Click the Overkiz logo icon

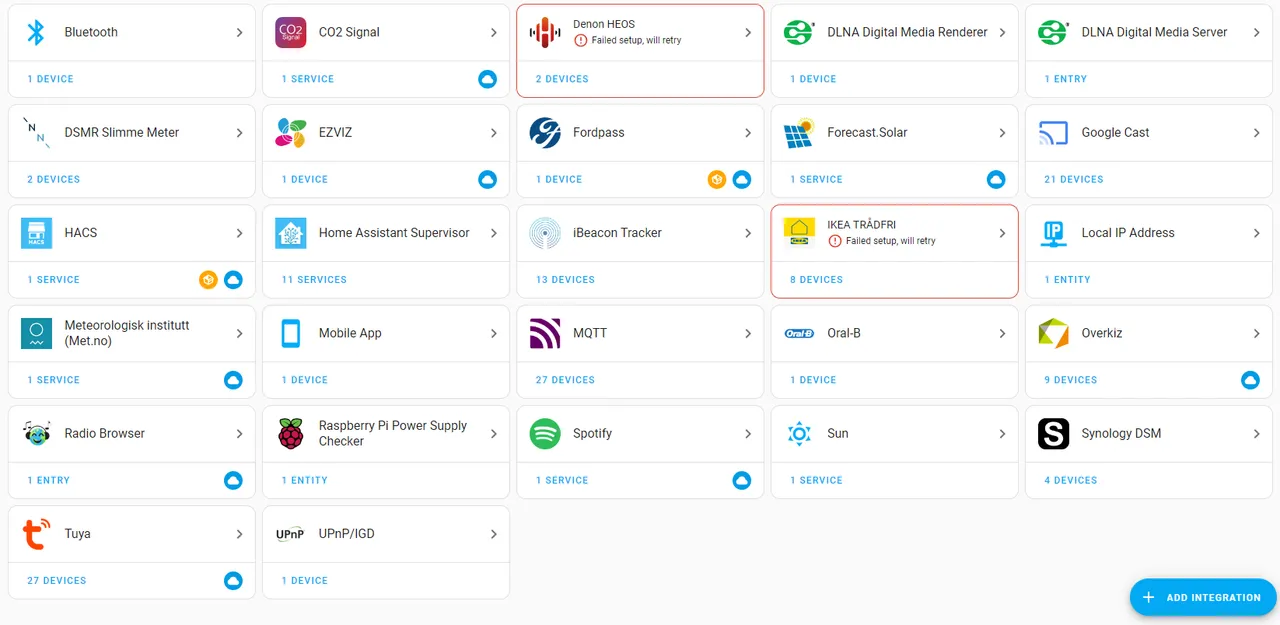1053,333
